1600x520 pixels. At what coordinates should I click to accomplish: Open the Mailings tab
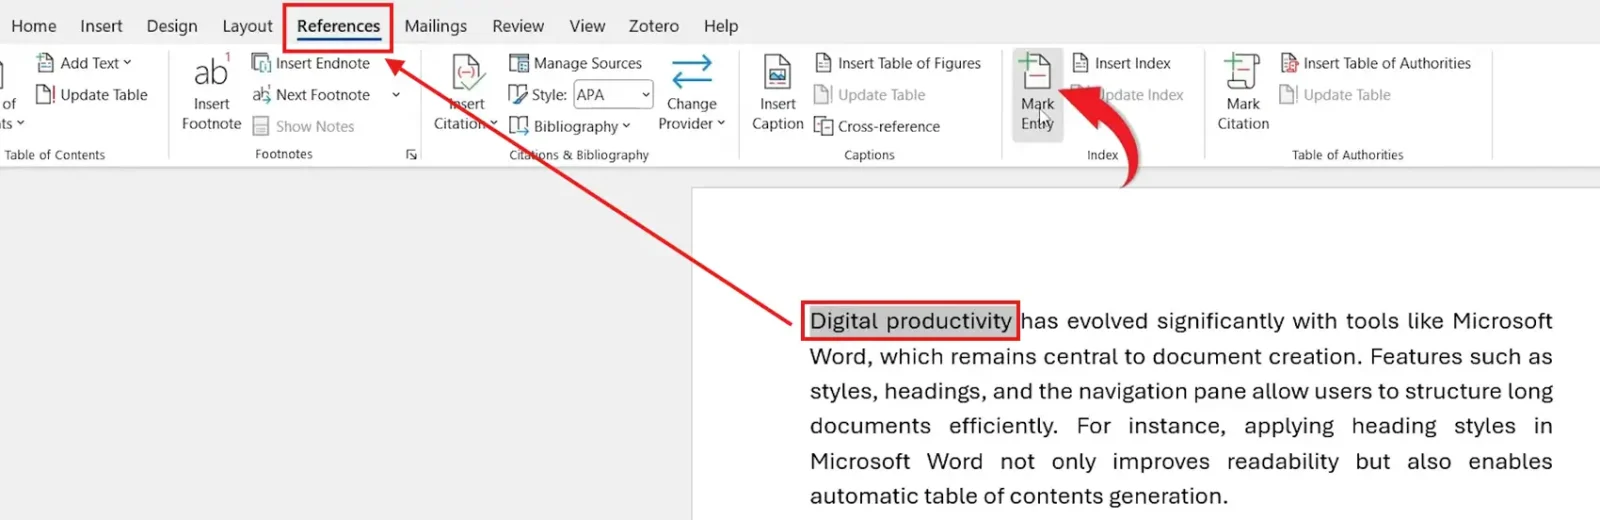(436, 26)
